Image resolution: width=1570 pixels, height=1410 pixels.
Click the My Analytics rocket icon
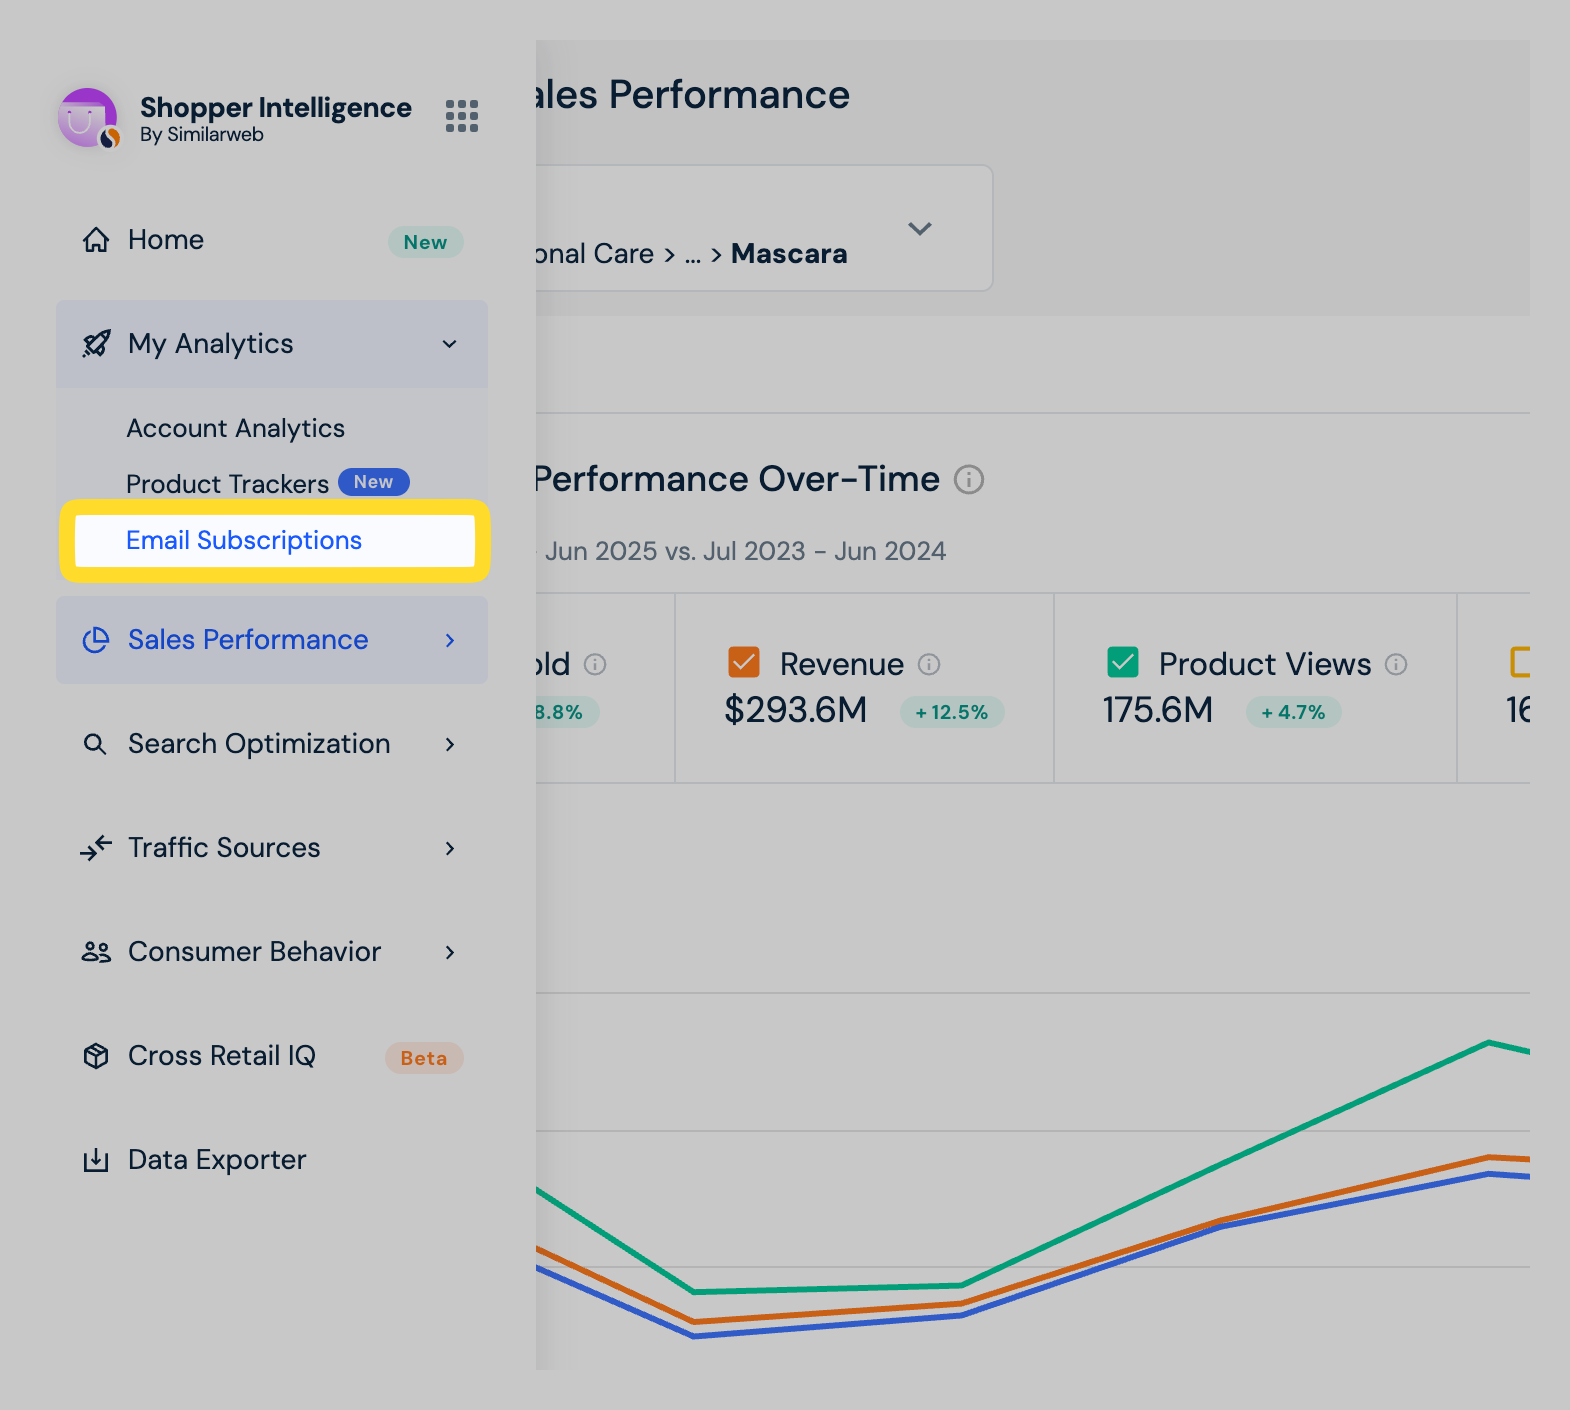coord(96,344)
